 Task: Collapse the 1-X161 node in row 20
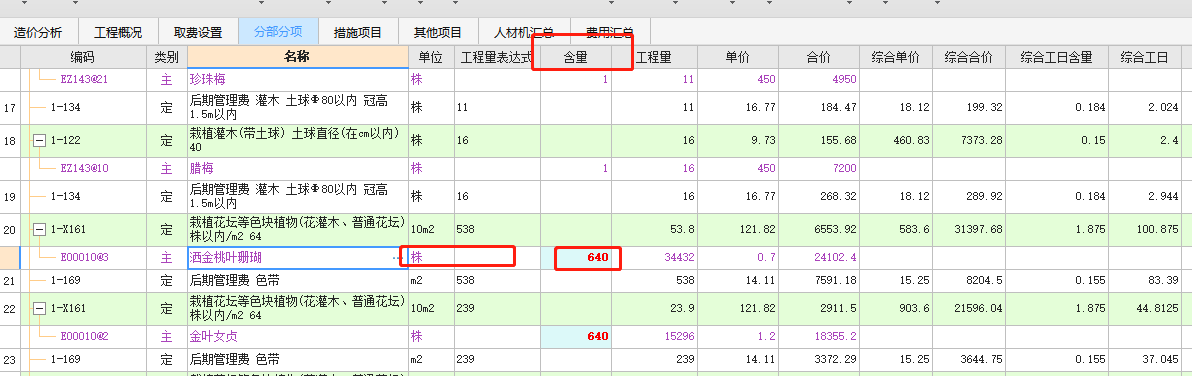40,230
